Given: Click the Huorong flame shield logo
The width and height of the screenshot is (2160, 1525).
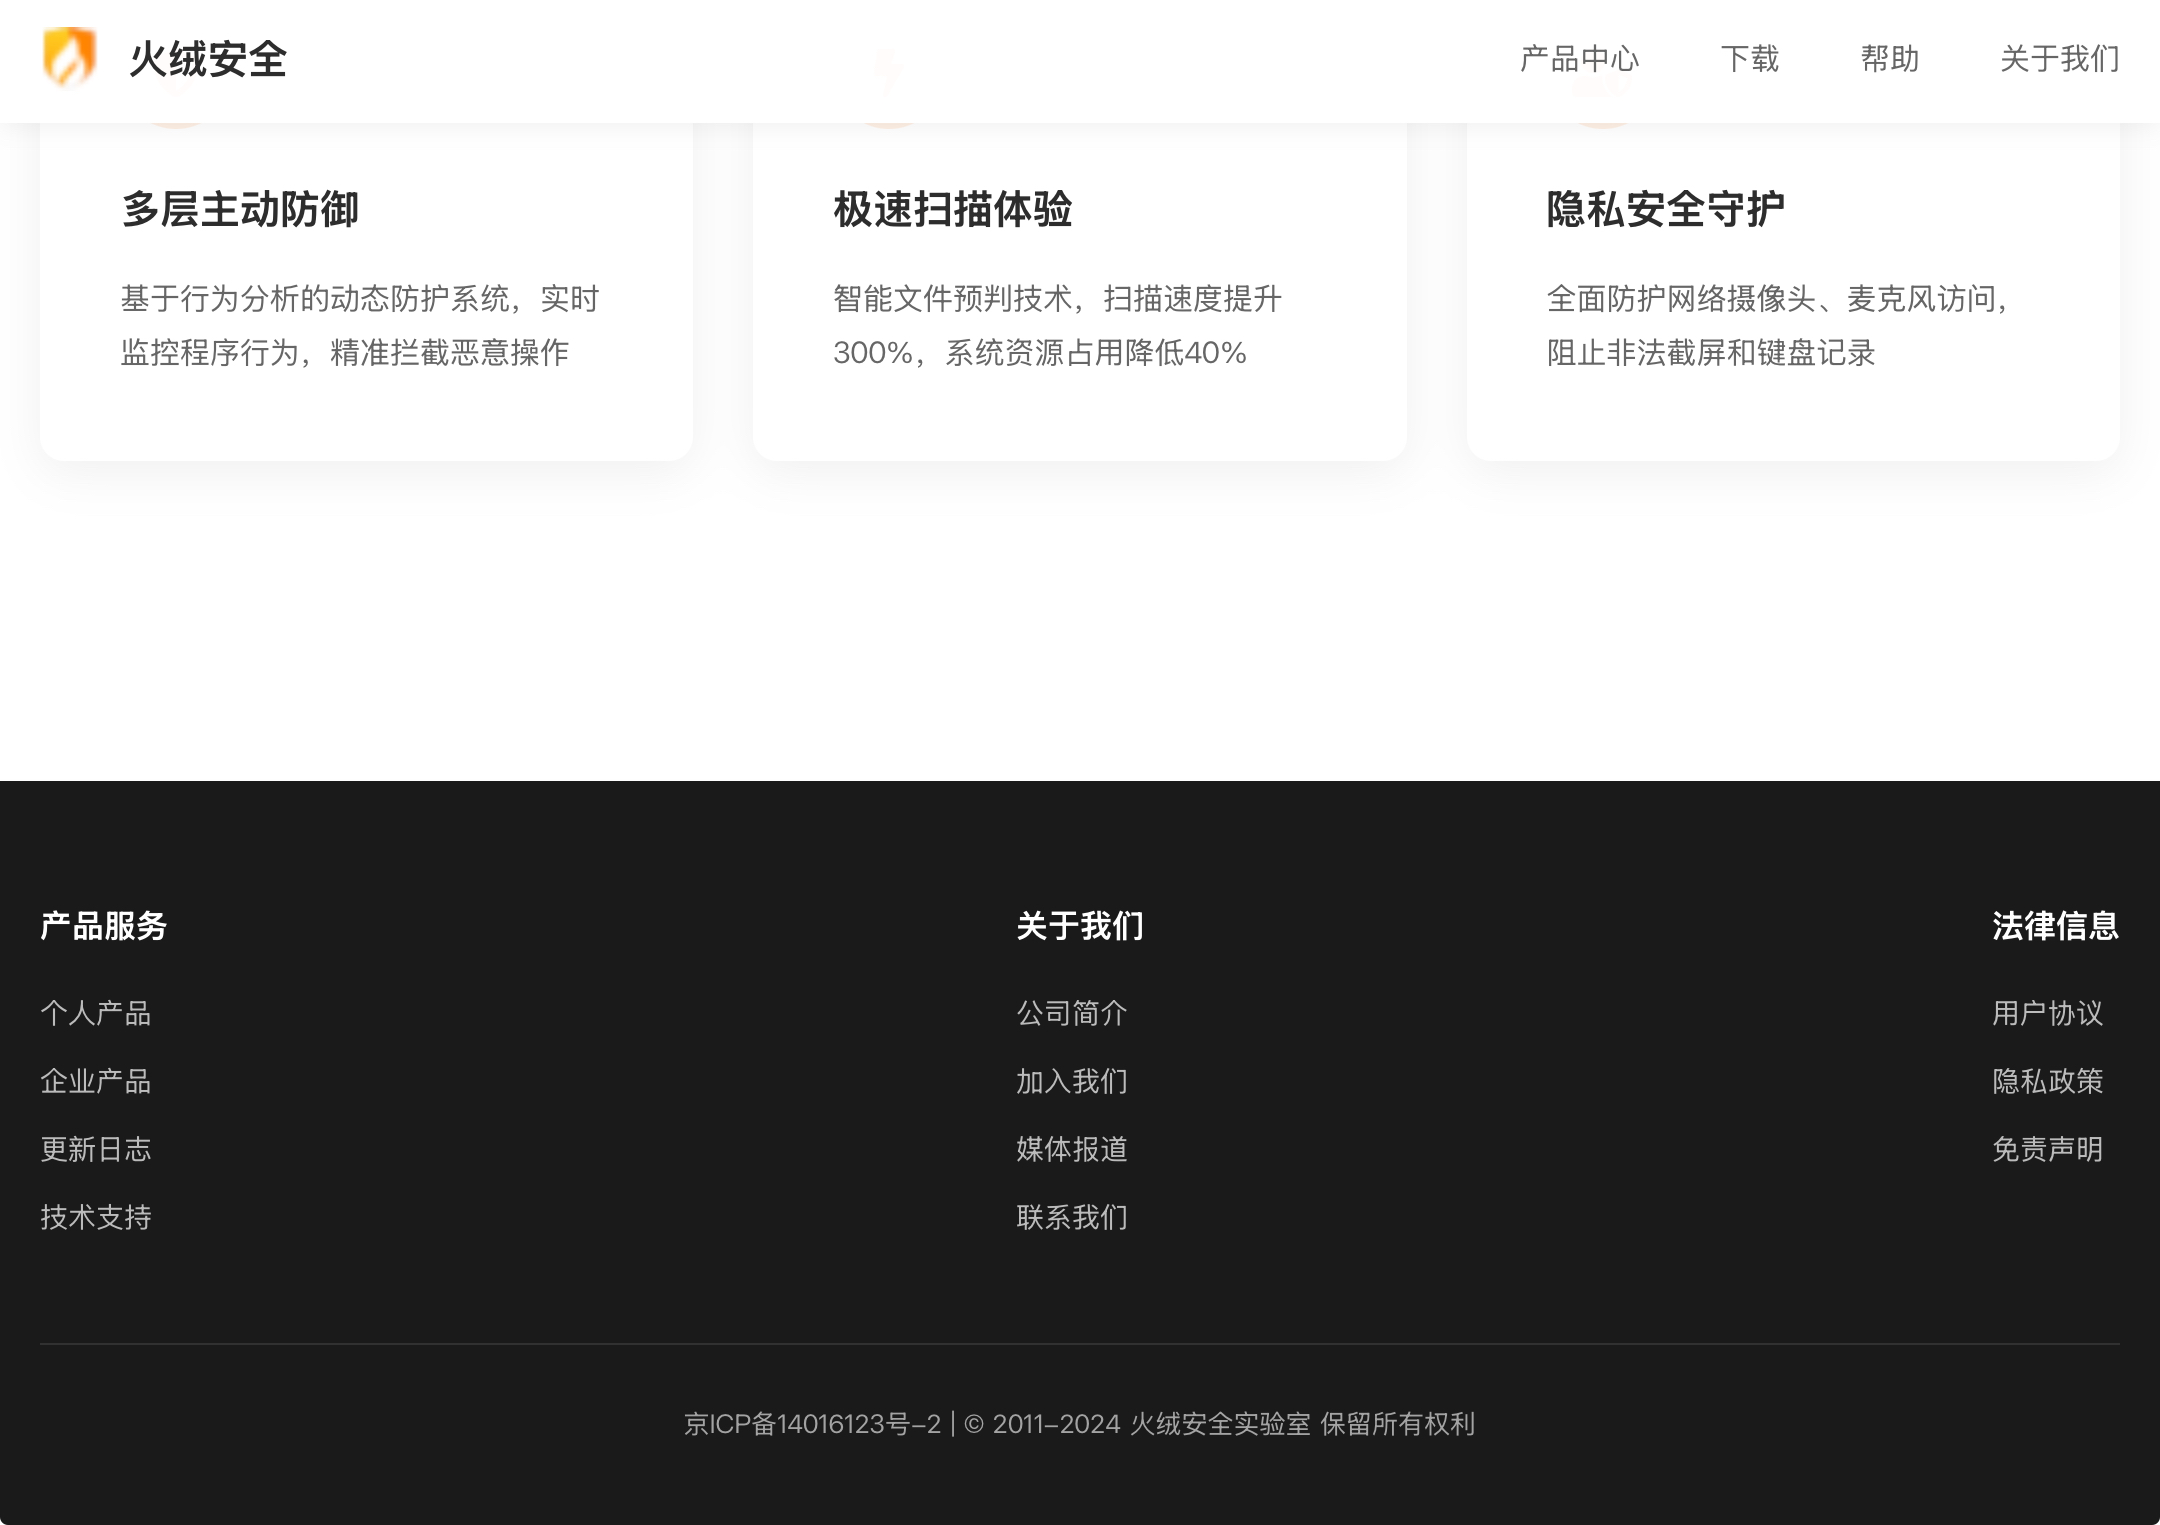Looking at the screenshot, I should click(x=70, y=58).
